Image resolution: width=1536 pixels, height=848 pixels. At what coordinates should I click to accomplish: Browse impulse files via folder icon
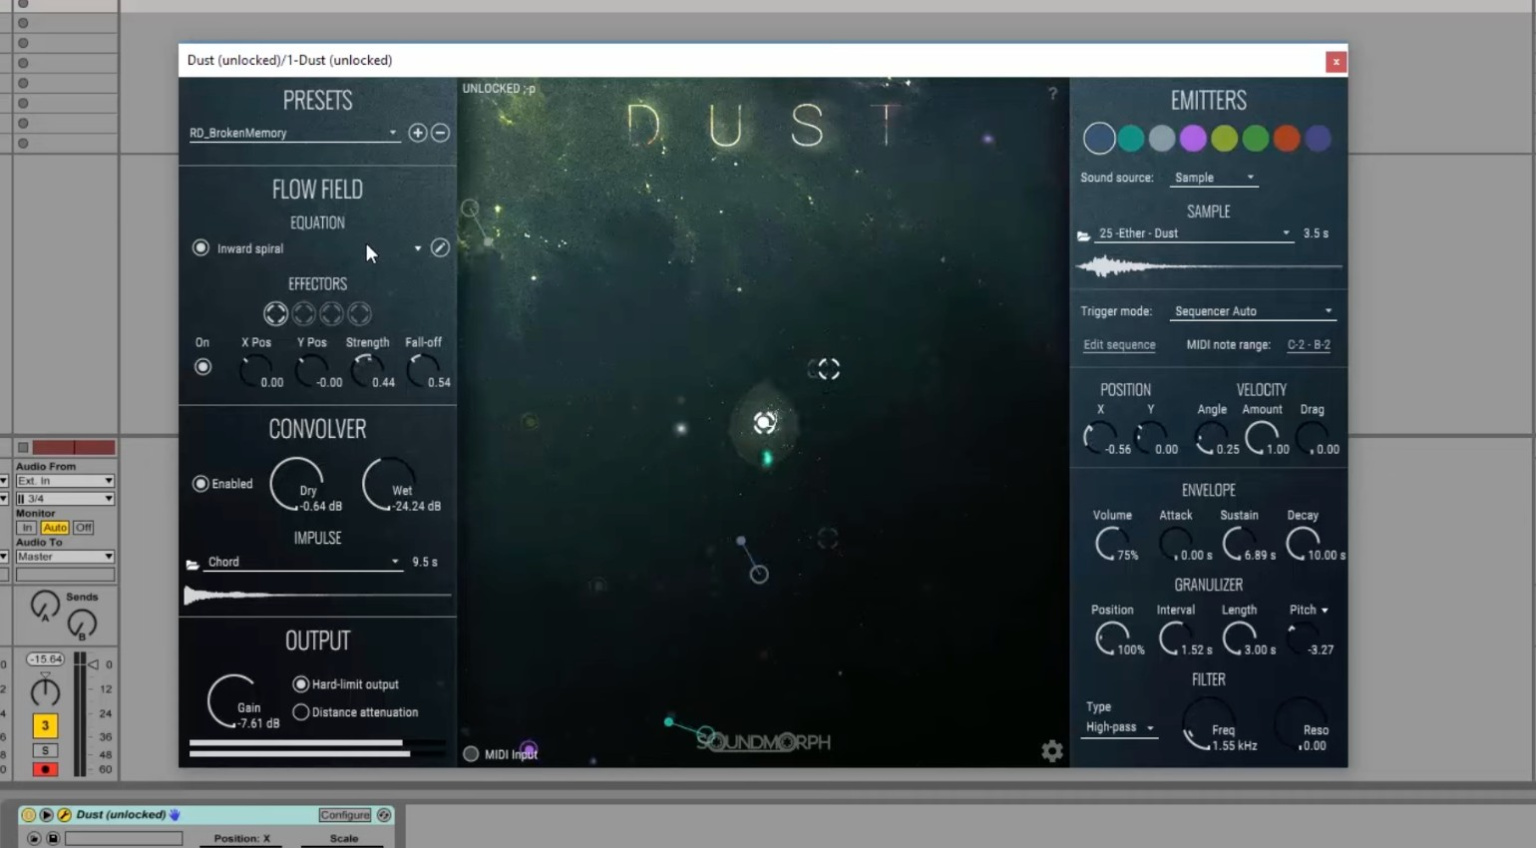tap(192, 564)
